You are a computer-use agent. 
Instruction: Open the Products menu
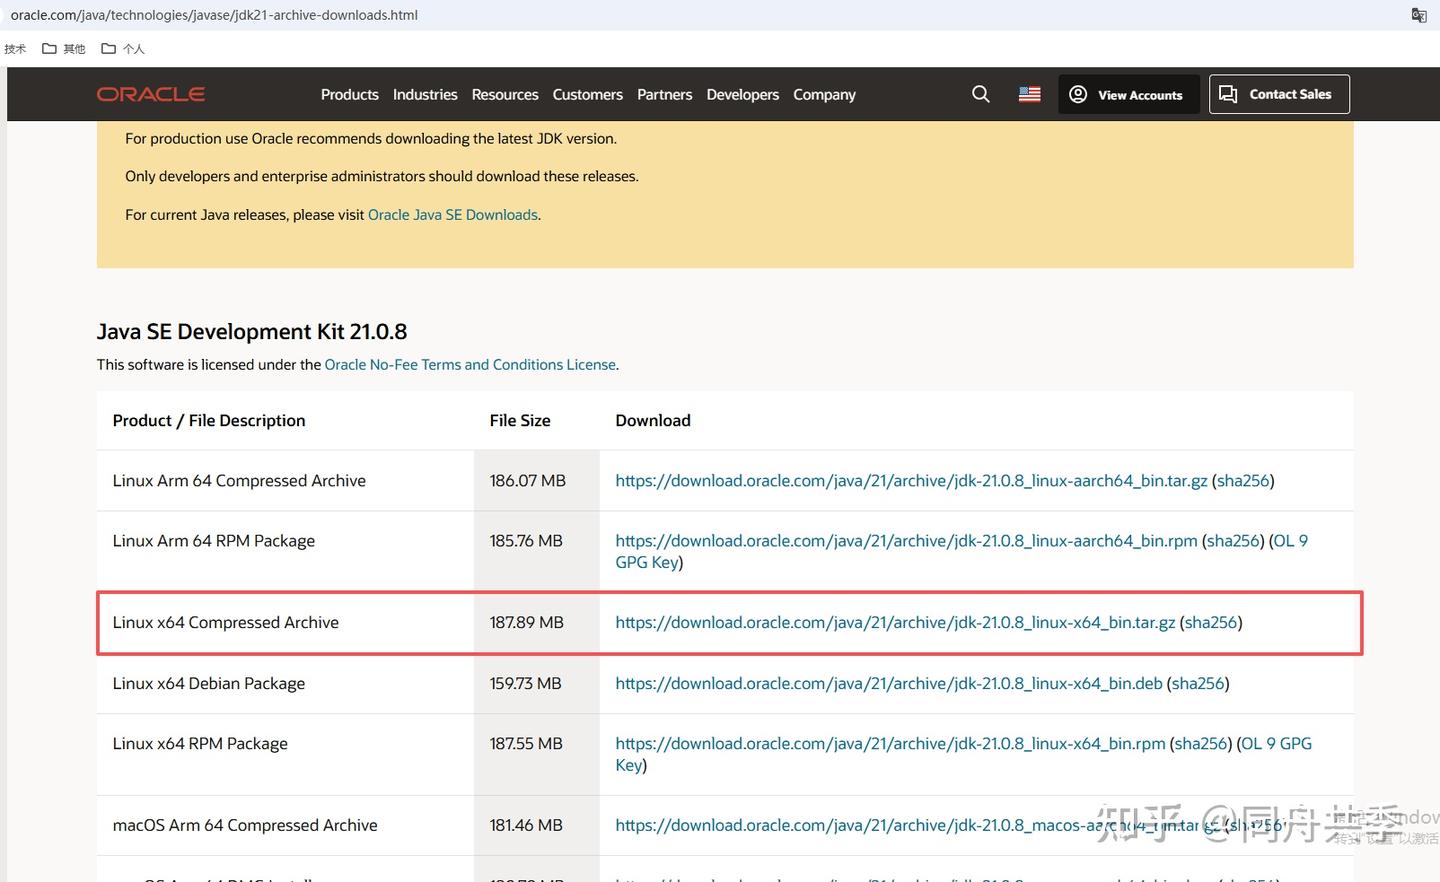coord(349,95)
